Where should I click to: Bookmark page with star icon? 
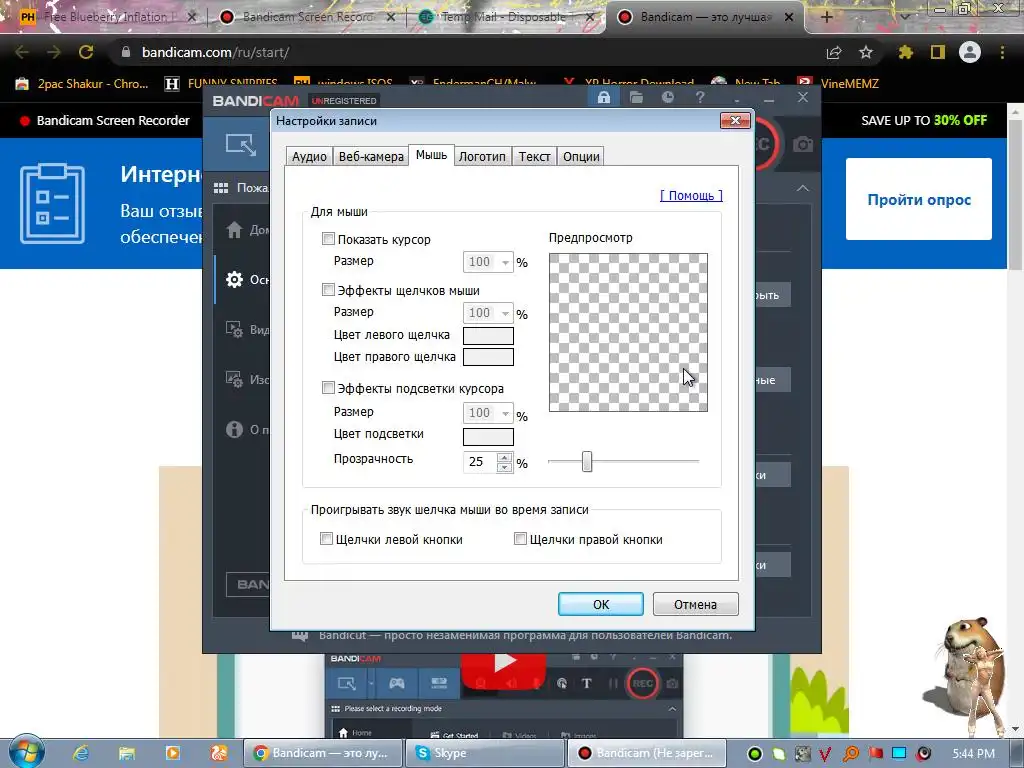(x=866, y=52)
